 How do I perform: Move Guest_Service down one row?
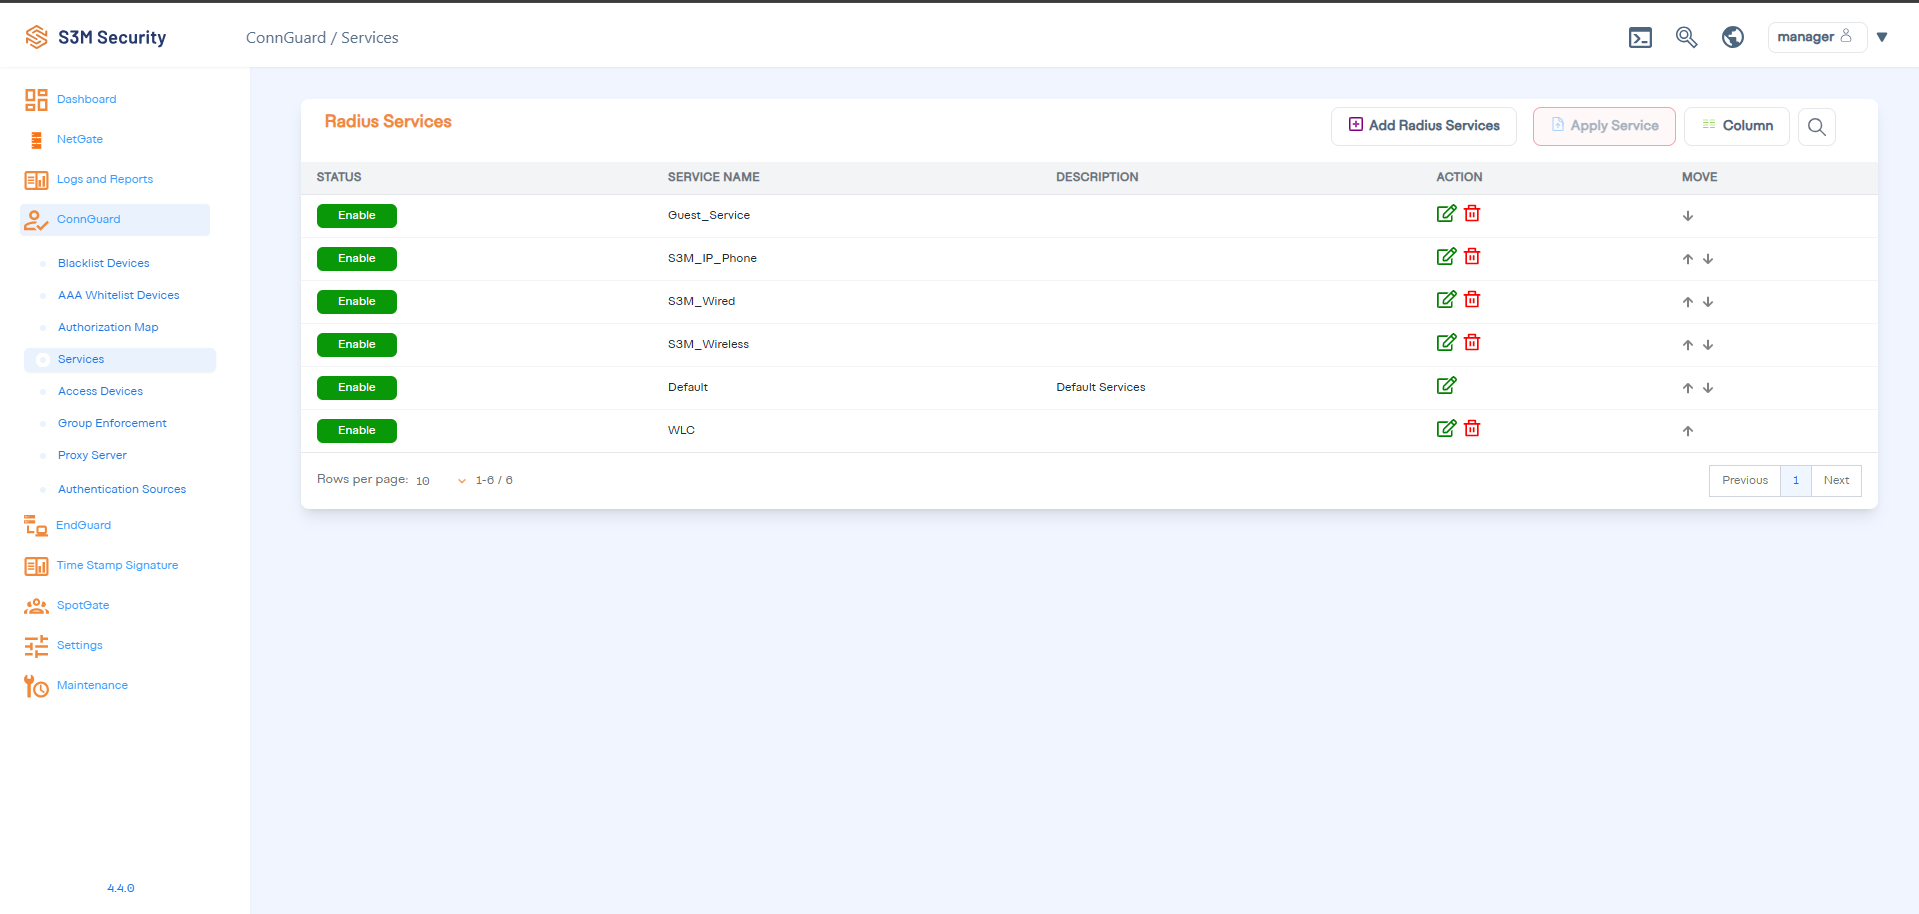tap(1688, 216)
